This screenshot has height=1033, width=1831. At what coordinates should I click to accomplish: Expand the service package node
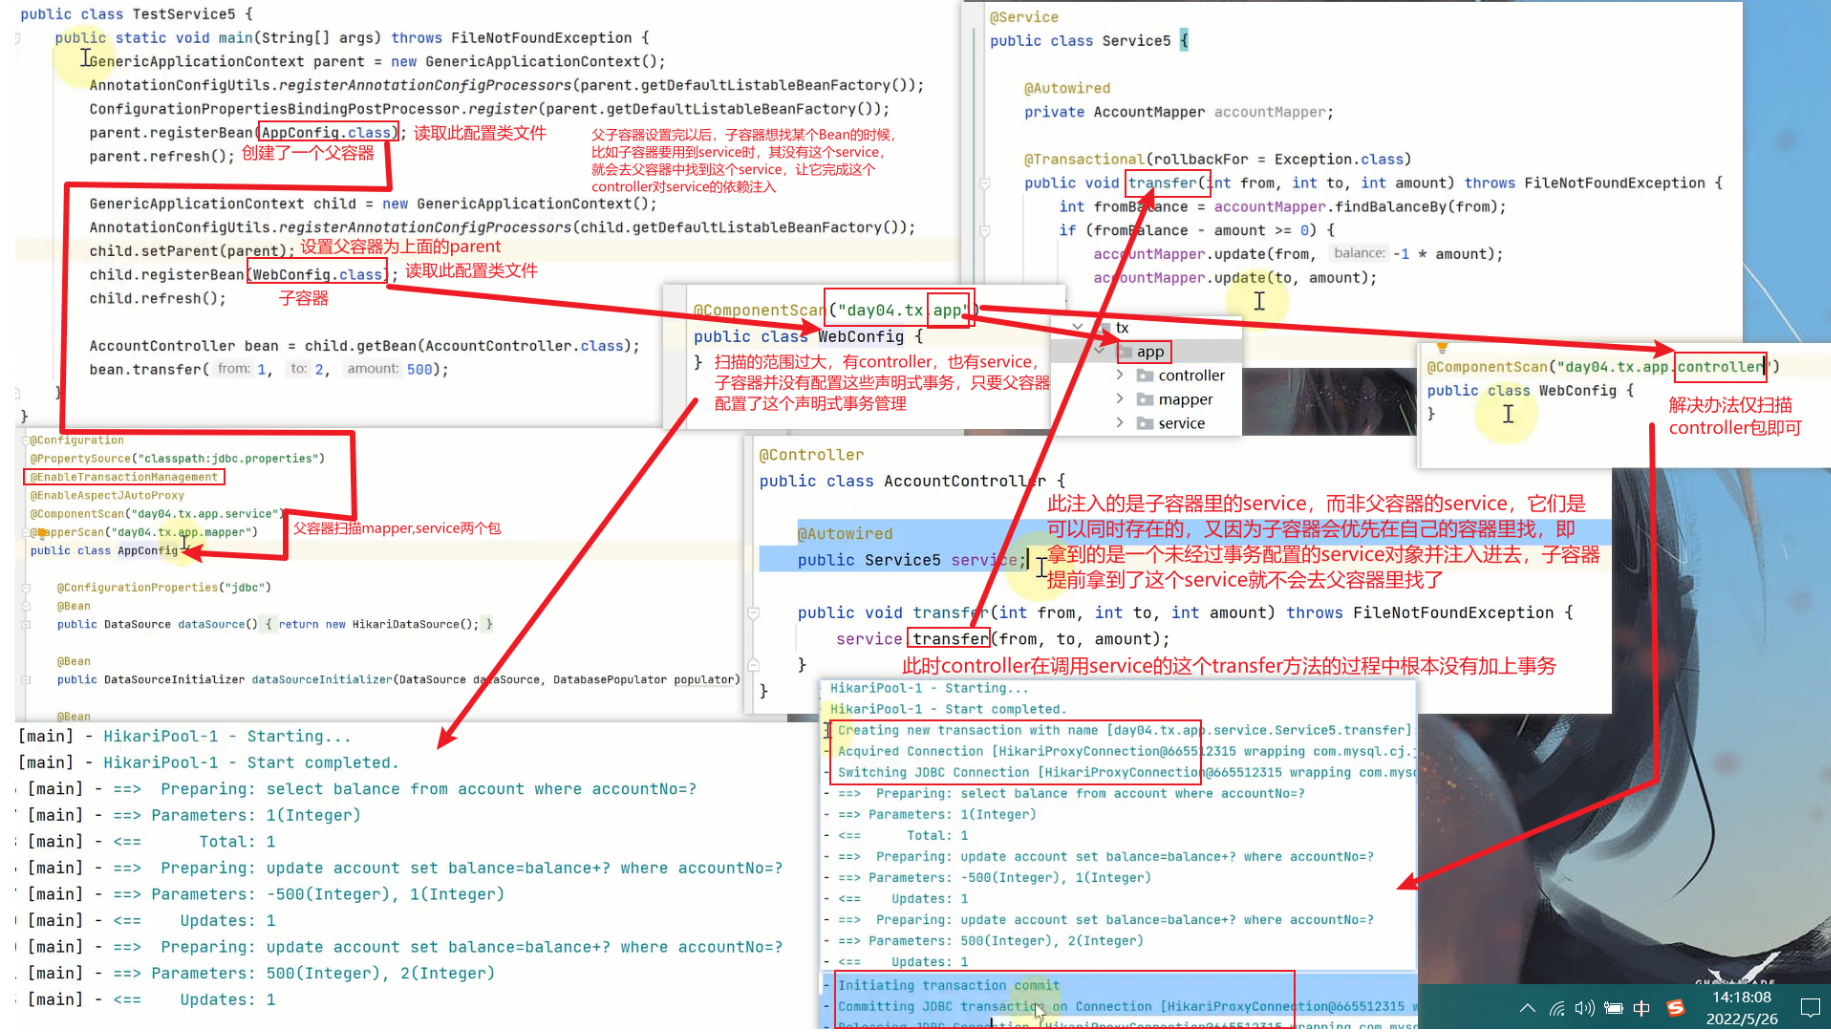pyautogui.click(x=1119, y=423)
